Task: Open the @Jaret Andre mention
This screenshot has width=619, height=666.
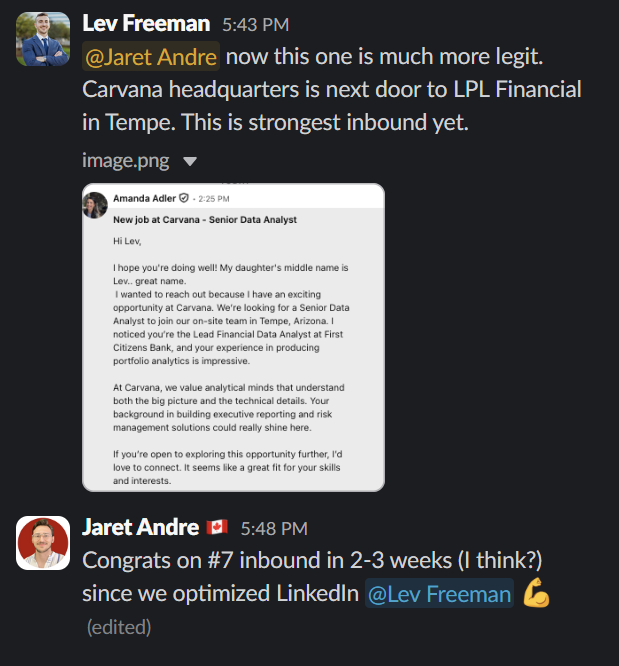Action: (151, 56)
